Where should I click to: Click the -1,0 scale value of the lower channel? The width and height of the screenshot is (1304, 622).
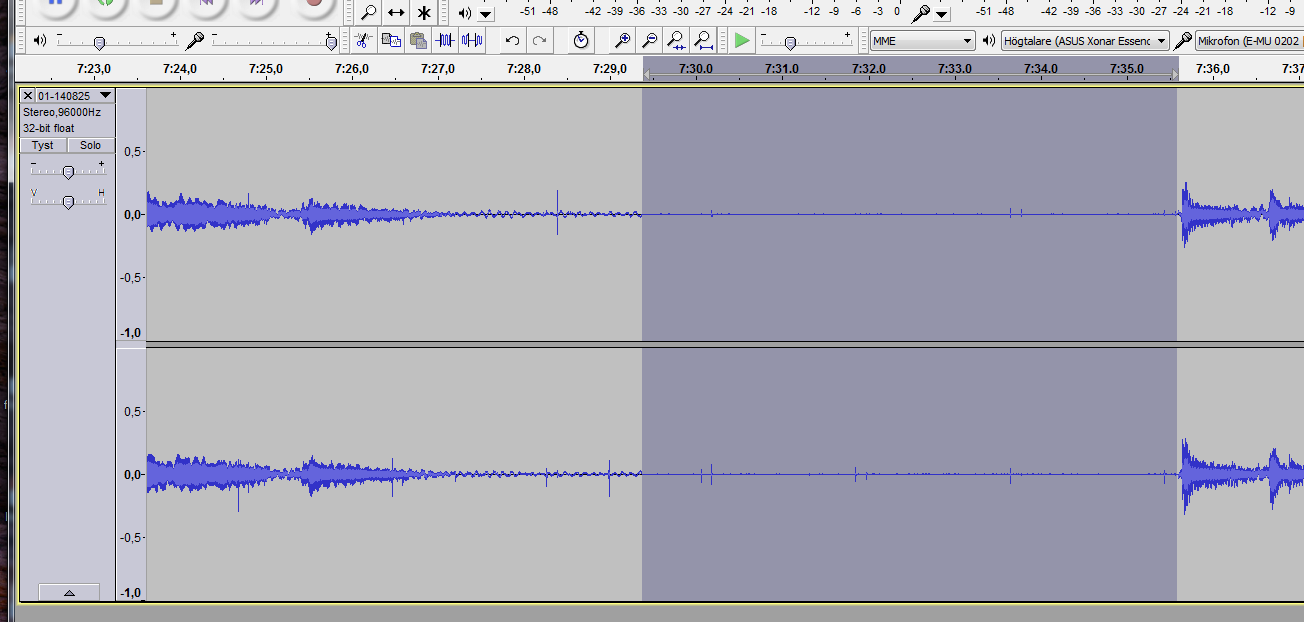131,593
